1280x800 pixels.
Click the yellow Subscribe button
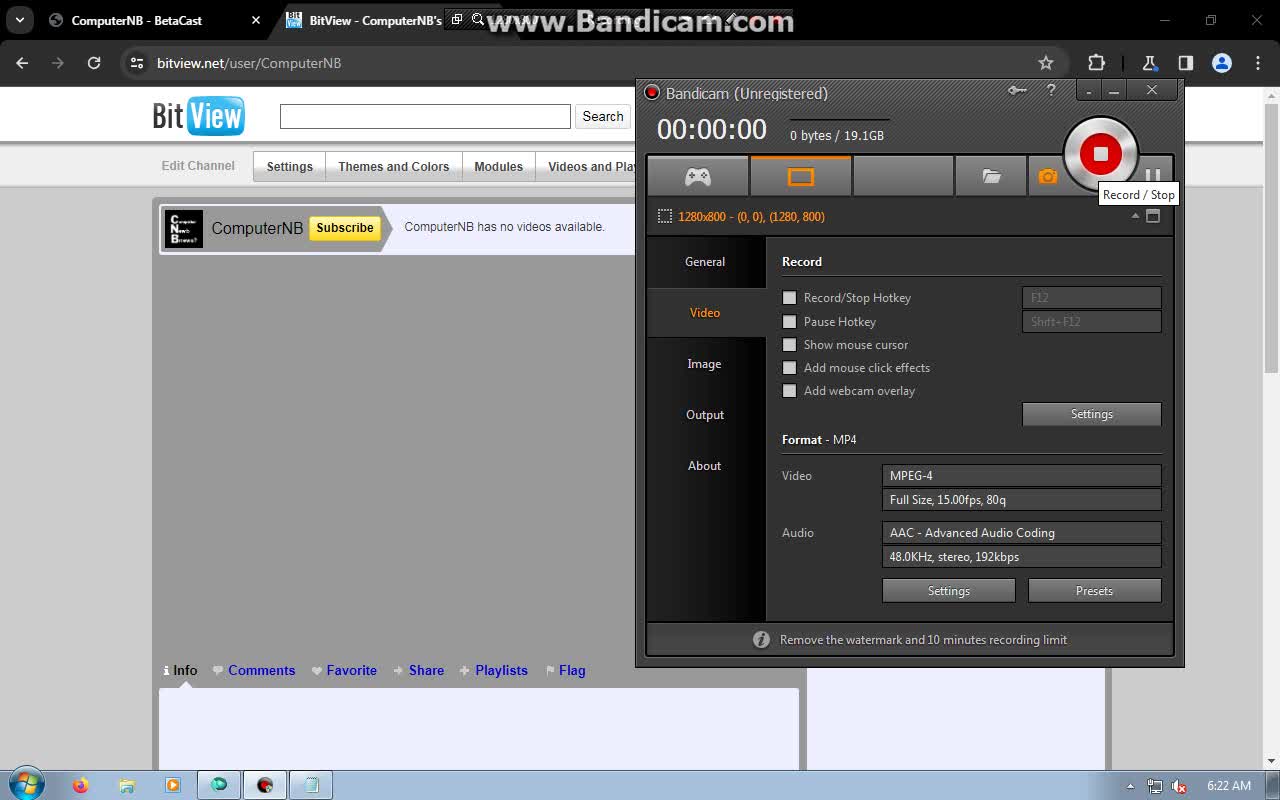point(345,228)
